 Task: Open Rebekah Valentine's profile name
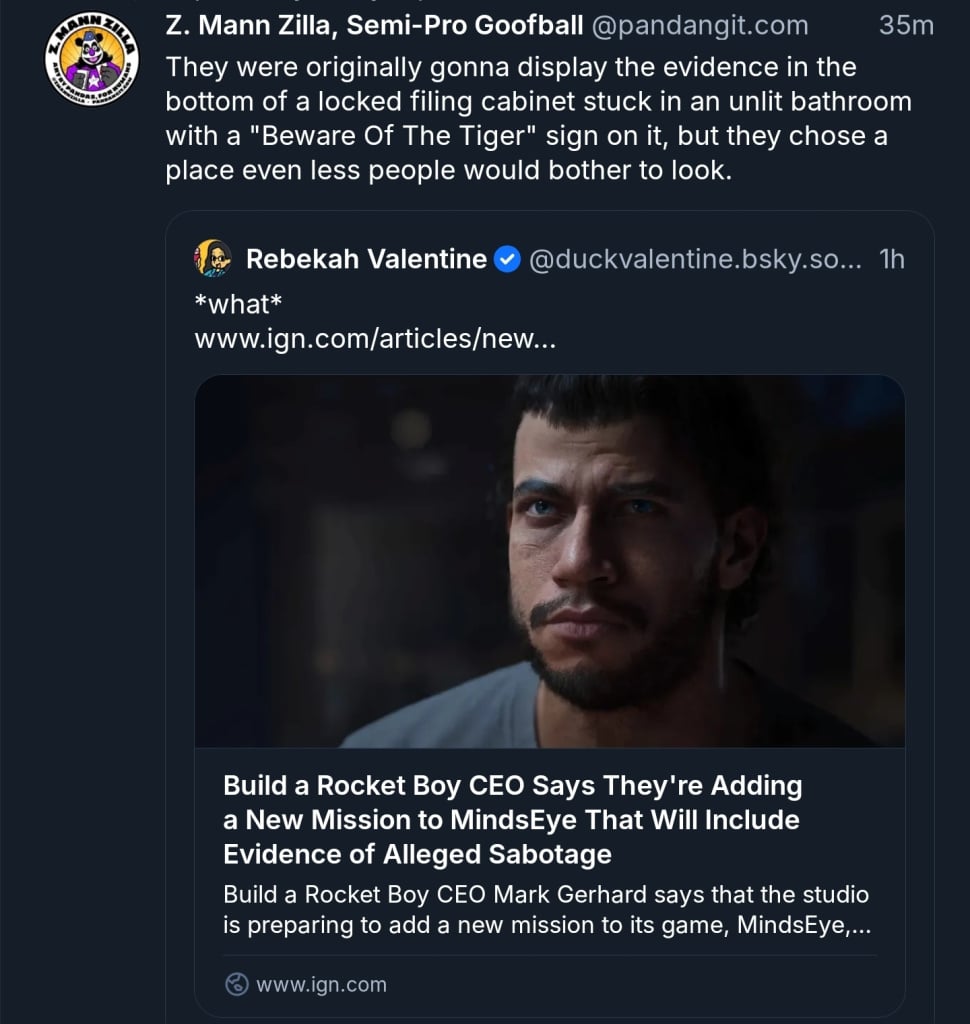(366, 260)
